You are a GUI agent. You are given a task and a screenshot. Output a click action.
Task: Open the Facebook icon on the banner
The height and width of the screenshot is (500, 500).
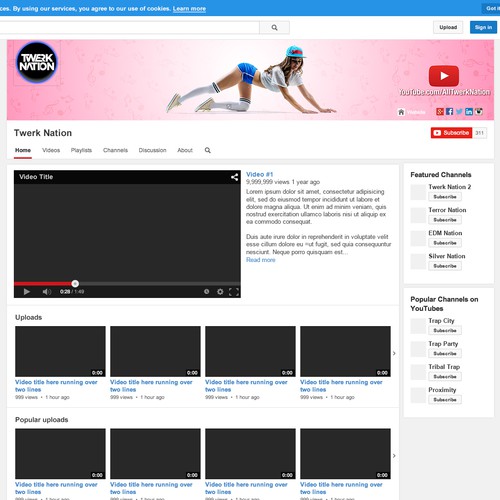(x=449, y=112)
